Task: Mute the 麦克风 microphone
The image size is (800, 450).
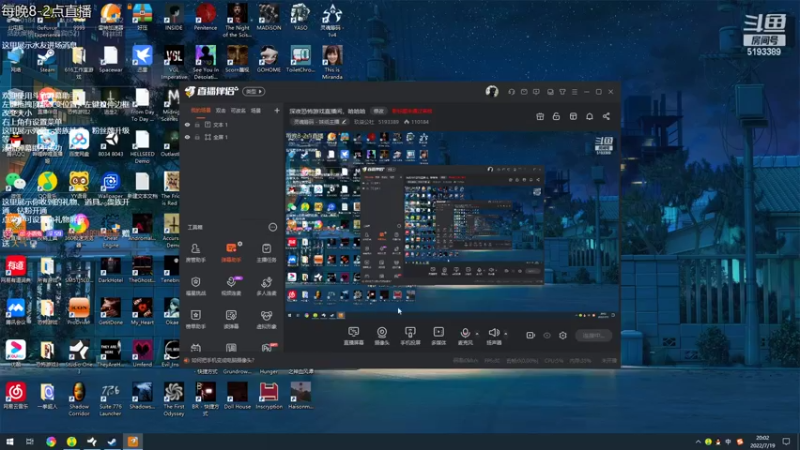Action: point(465,336)
